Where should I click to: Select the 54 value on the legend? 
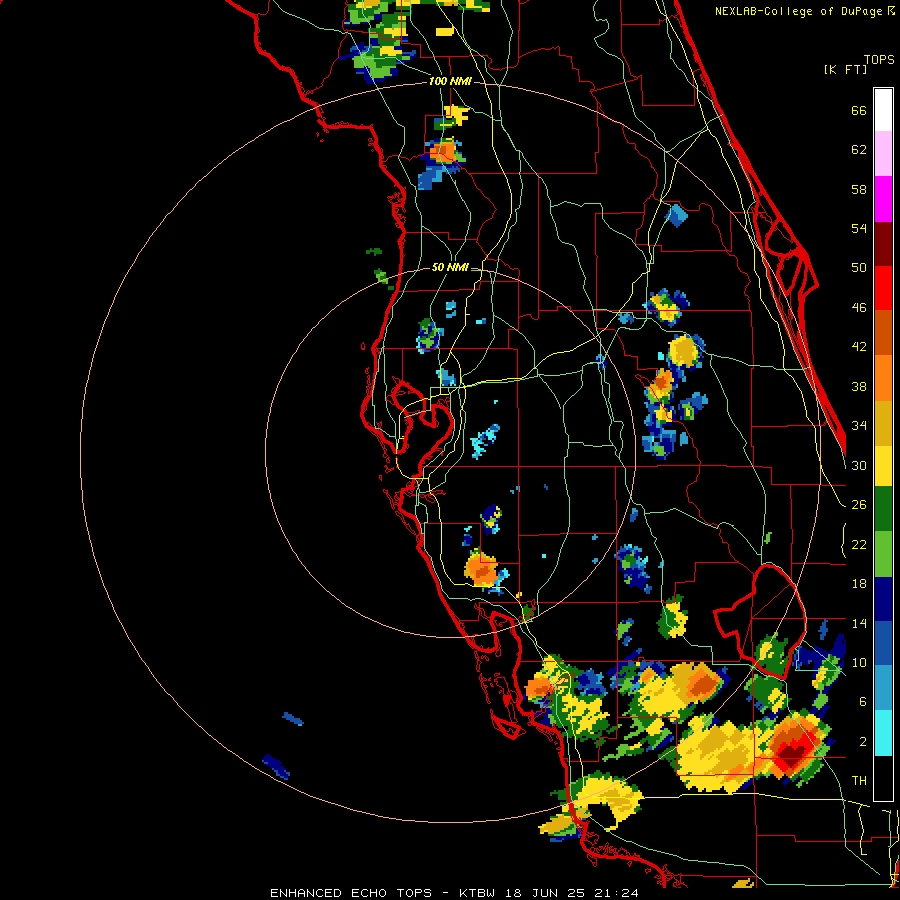[859, 228]
